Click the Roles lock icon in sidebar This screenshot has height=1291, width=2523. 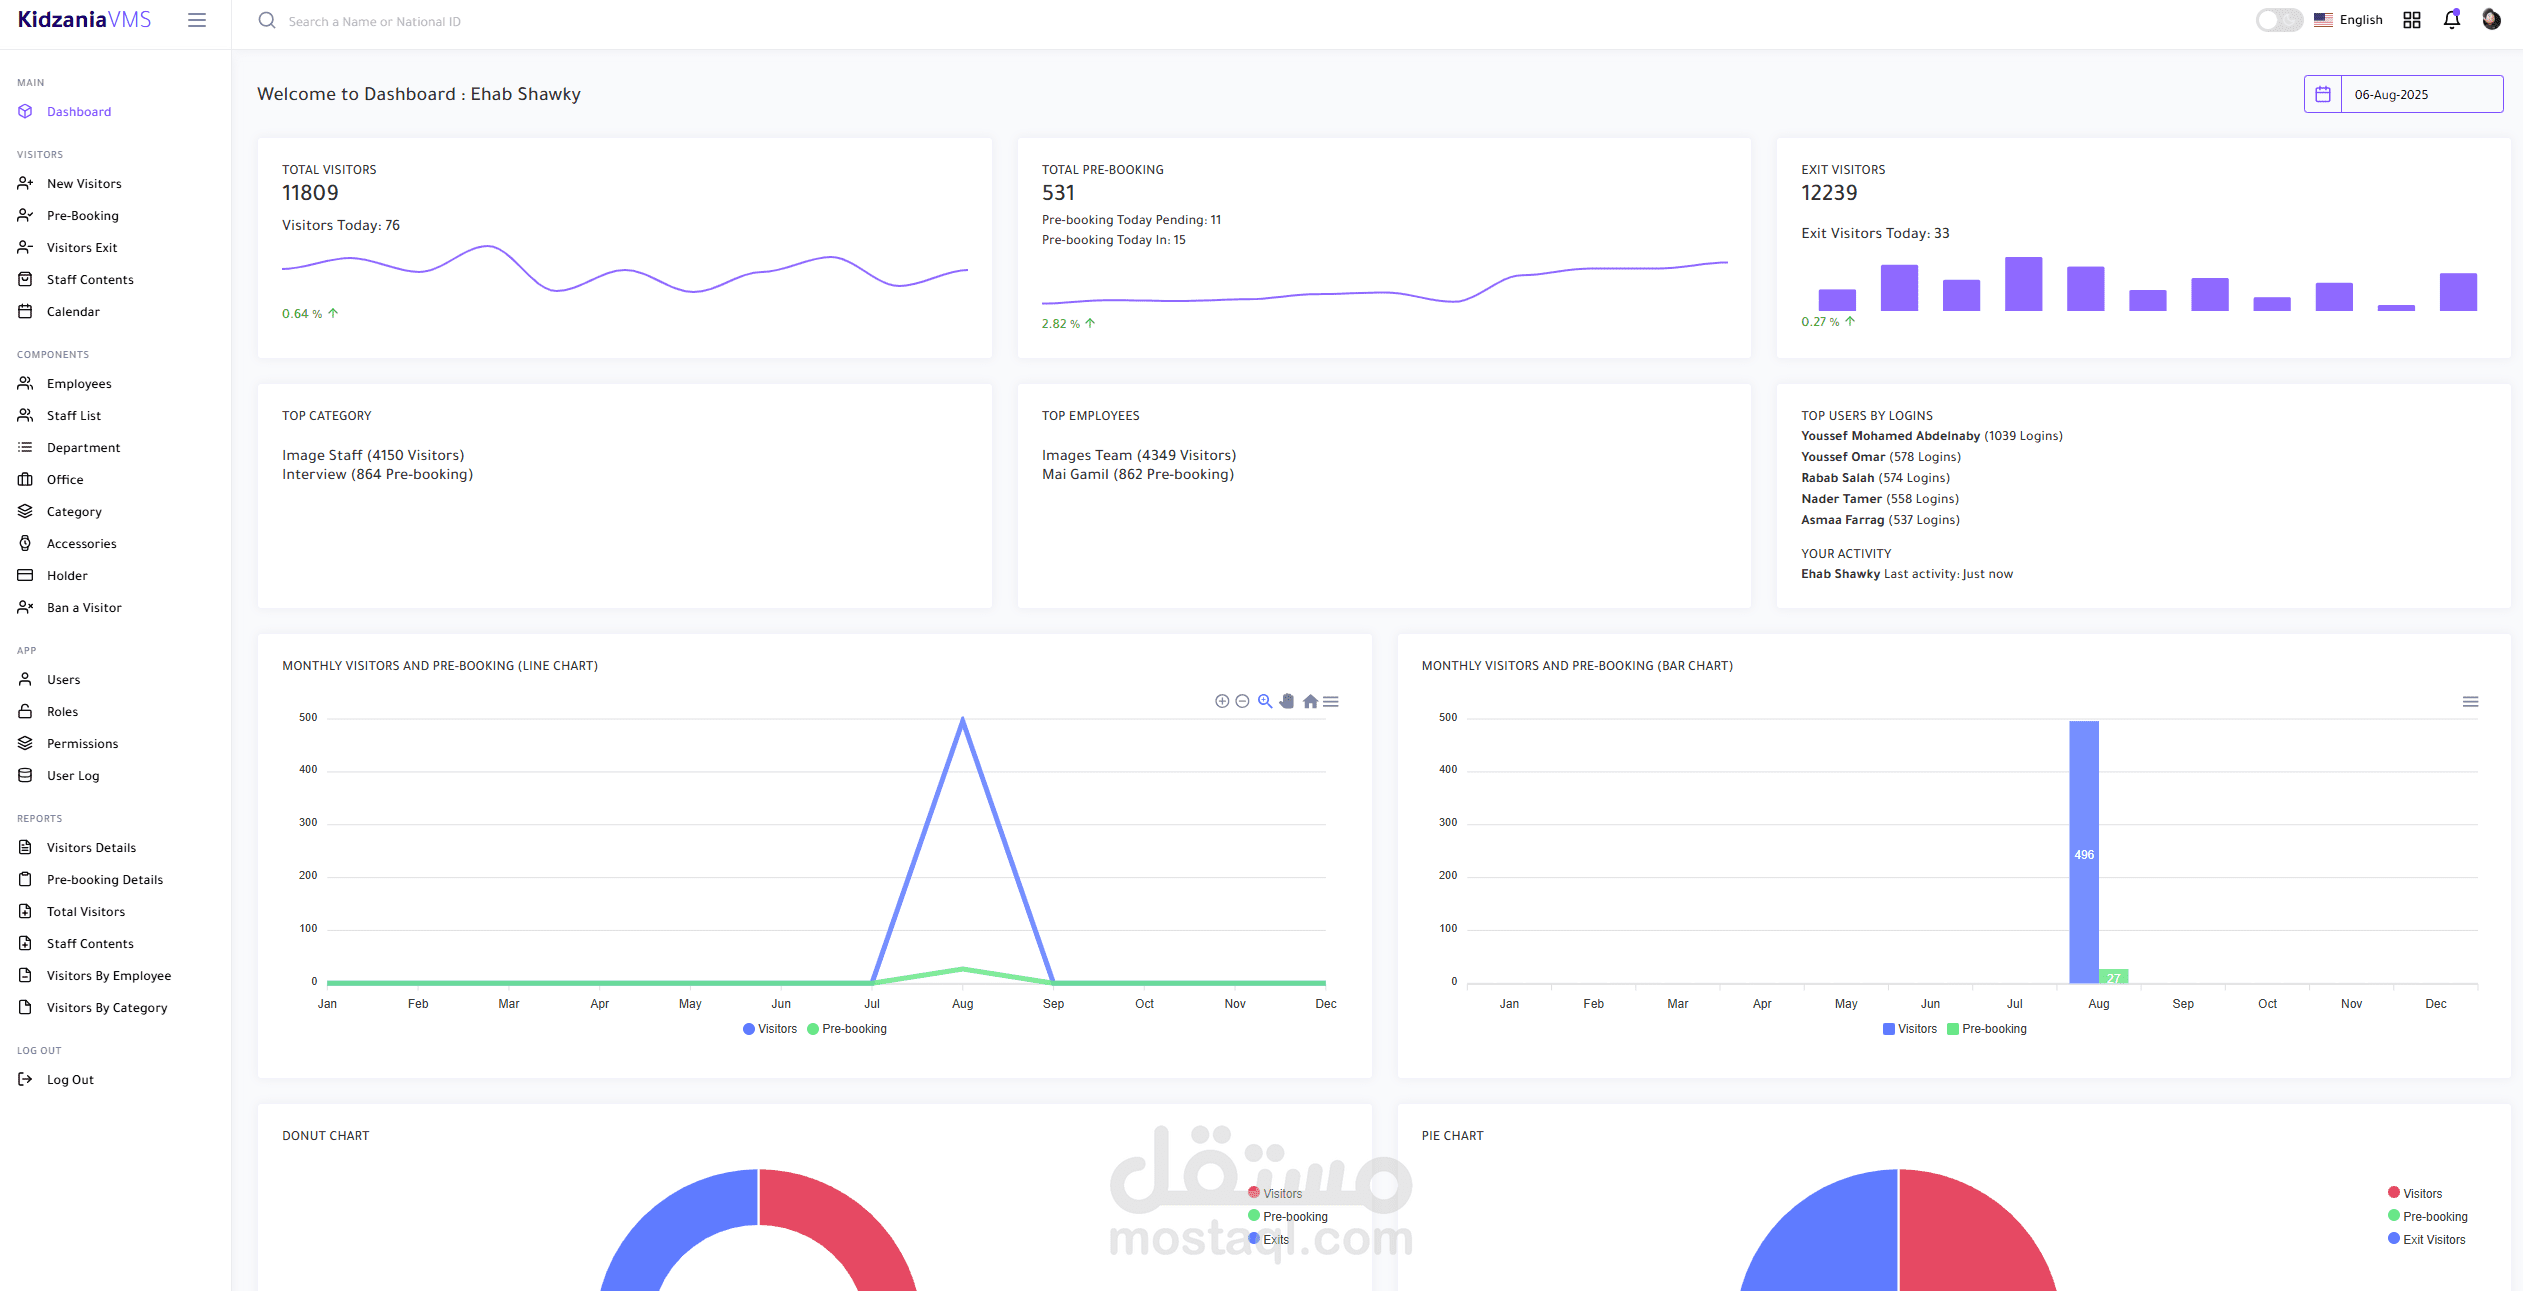(x=25, y=711)
